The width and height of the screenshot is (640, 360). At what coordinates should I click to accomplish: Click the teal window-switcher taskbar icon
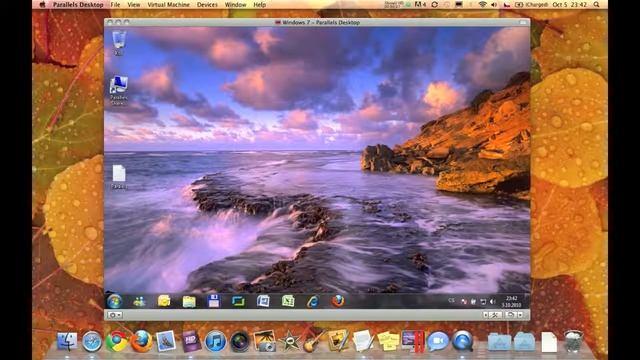point(238,301)
